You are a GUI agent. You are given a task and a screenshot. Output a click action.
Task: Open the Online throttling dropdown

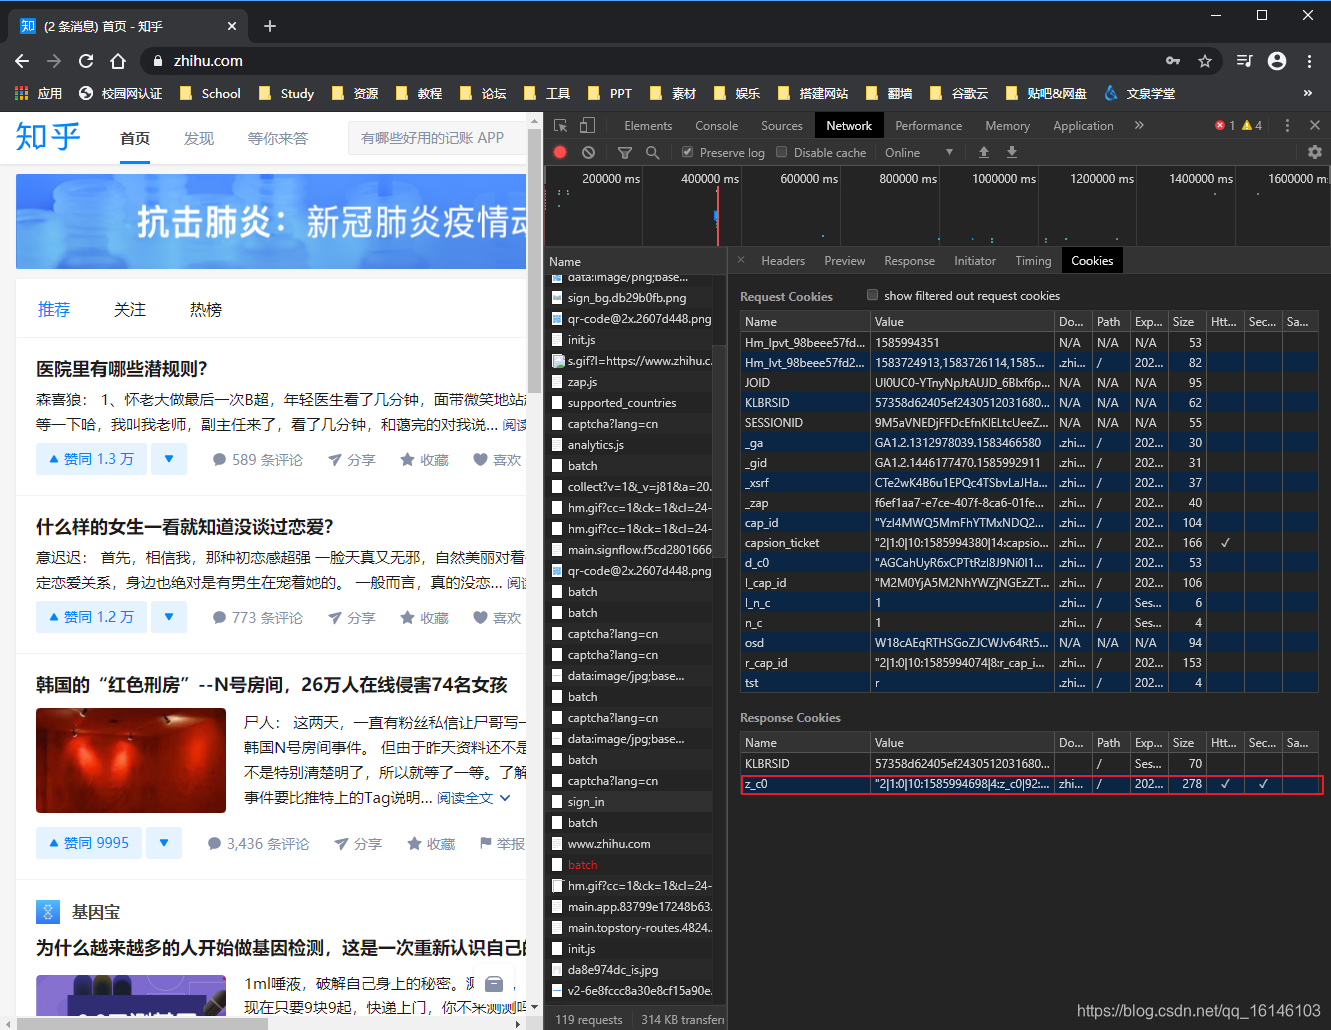[x=919, y=152]
